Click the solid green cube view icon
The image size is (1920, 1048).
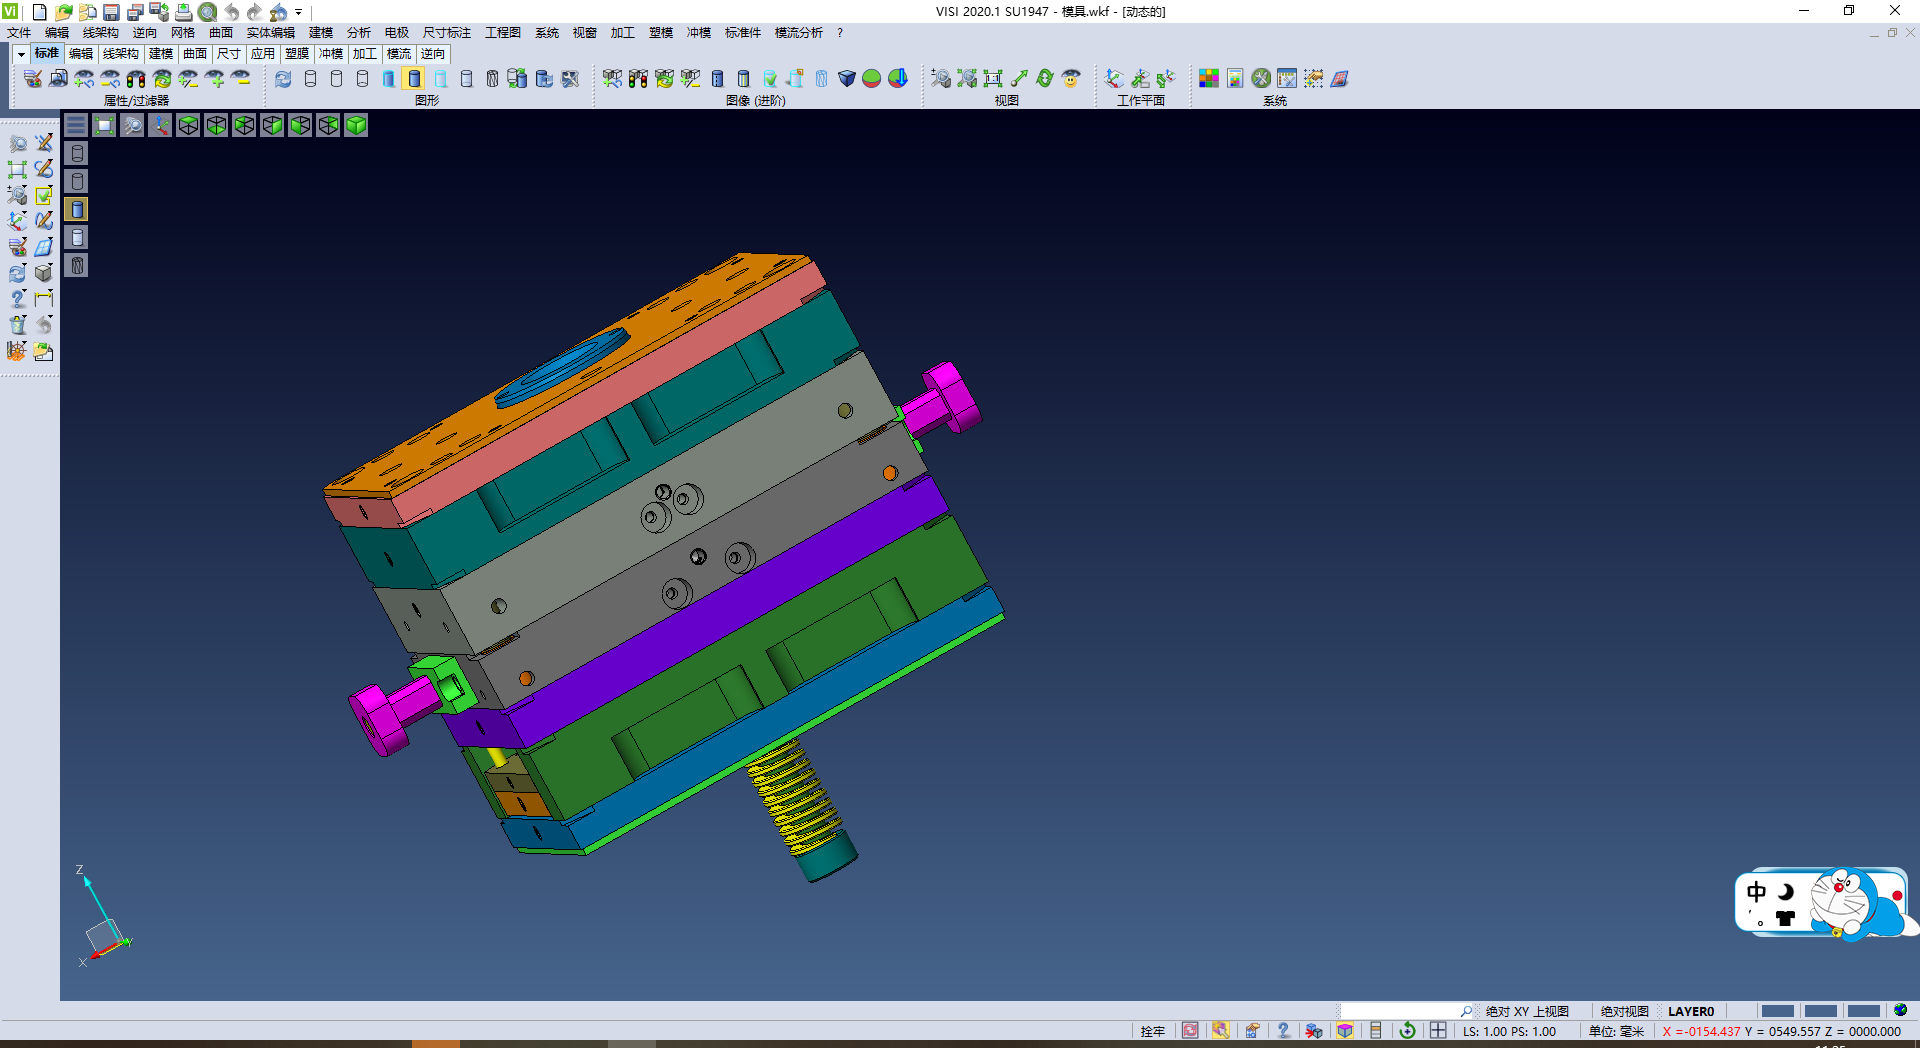pos(356,125)
